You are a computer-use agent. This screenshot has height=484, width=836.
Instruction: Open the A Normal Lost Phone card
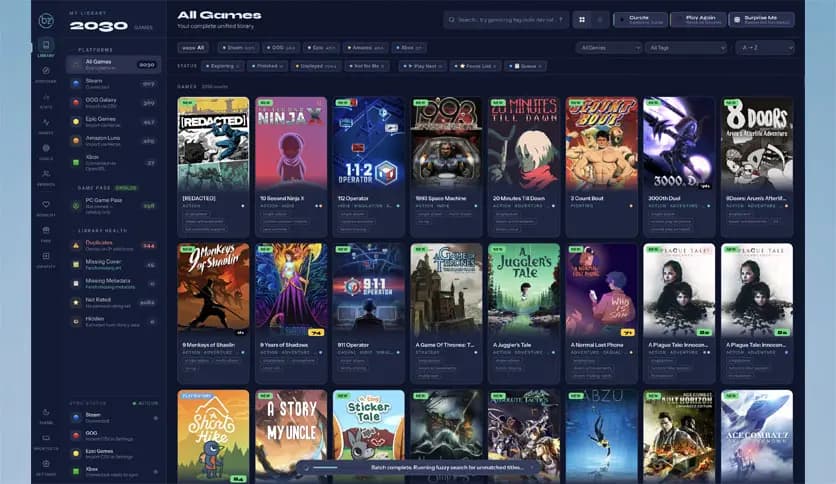click(x=601, y=313)
